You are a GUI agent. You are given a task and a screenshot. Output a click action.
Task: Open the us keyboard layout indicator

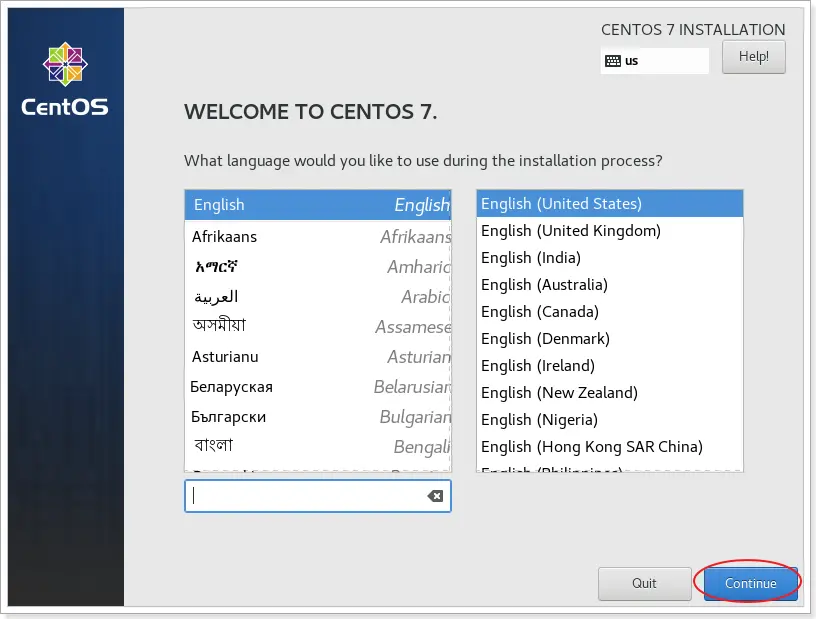click(x=655, y=61)
